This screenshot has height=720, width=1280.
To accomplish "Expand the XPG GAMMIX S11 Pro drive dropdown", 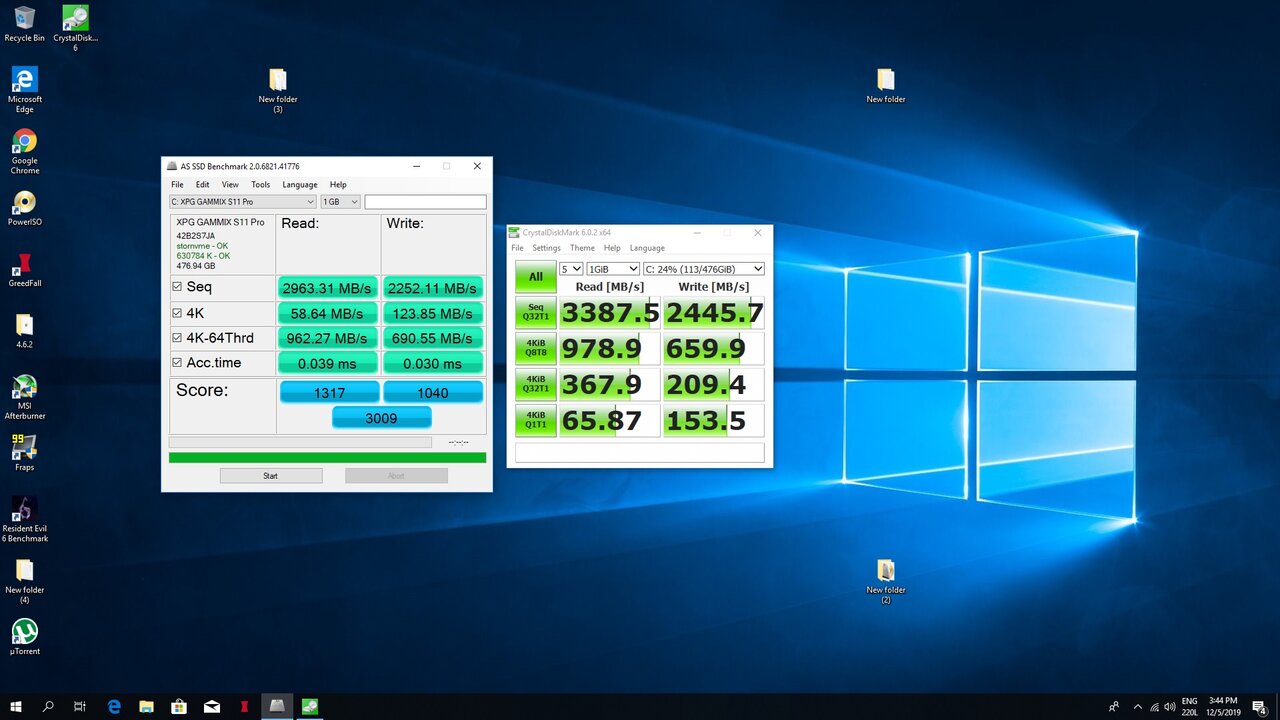I will point(242,202).
